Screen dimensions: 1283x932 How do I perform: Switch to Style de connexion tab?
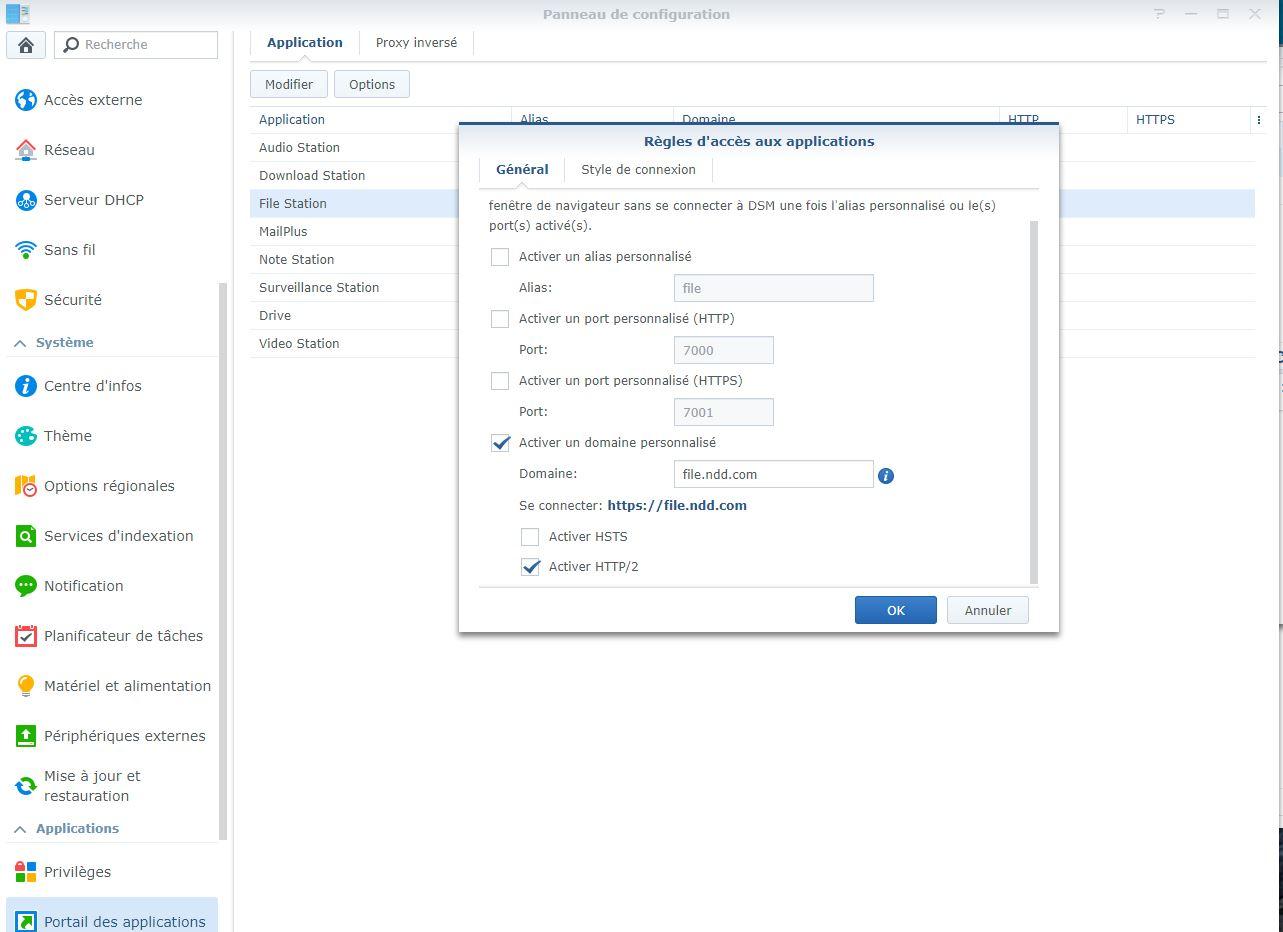pyautogui.click(x=638, y=170)
